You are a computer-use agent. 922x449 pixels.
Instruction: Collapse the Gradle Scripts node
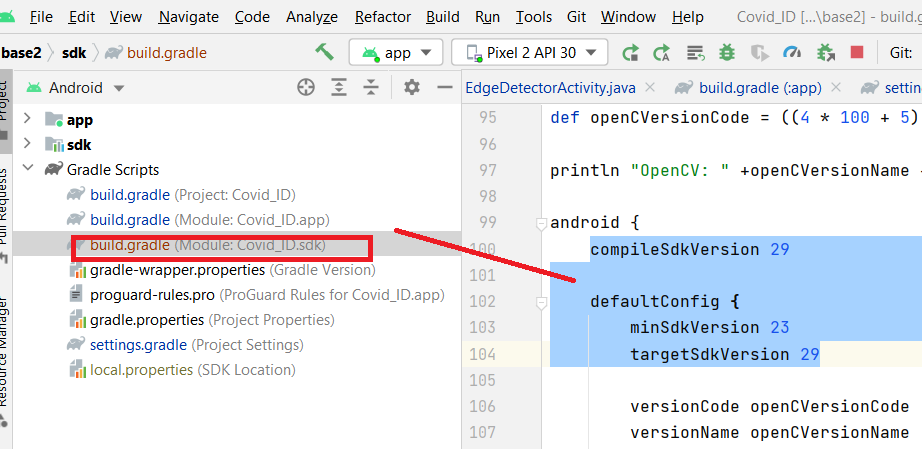[27, 170]
